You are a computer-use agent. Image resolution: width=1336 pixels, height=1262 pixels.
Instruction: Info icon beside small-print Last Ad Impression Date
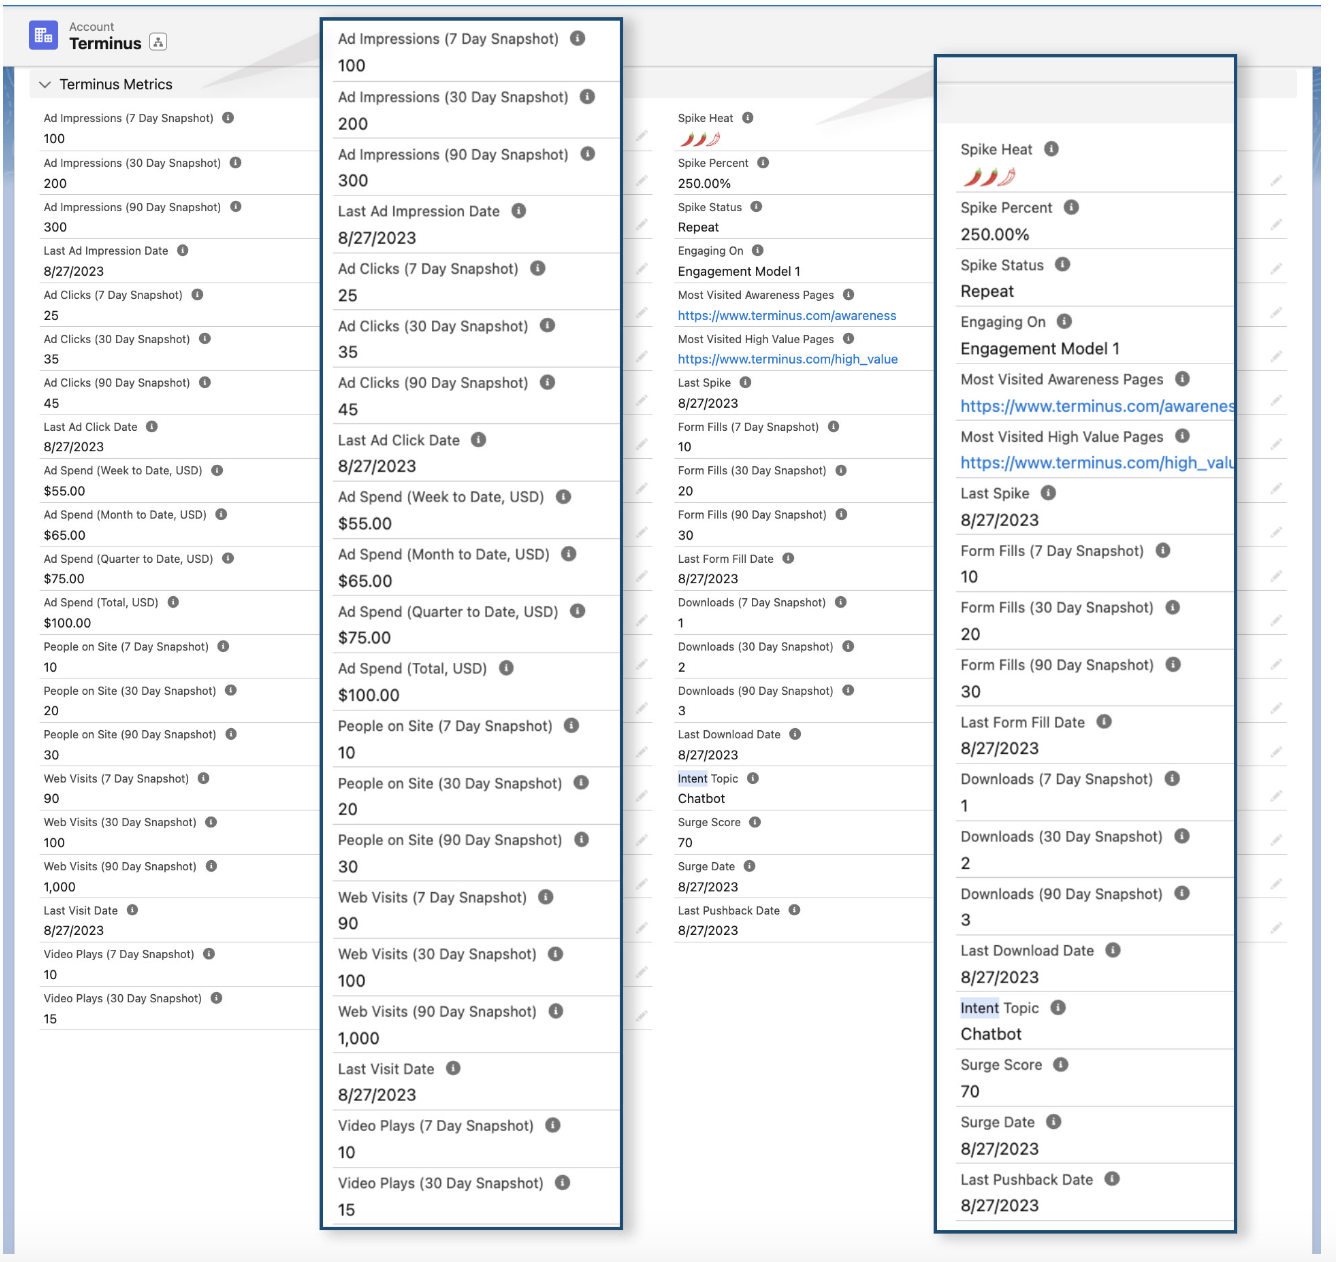(x=183, y=251)
